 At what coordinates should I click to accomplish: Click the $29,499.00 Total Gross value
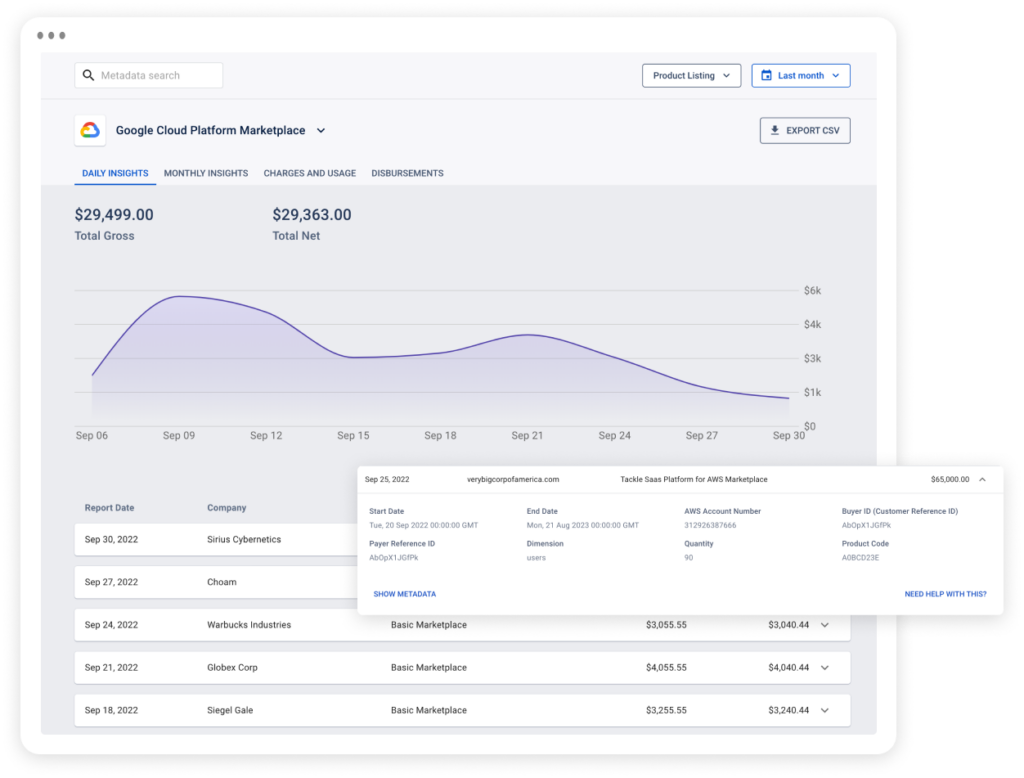pyautogui.click(x=114, y=214)
